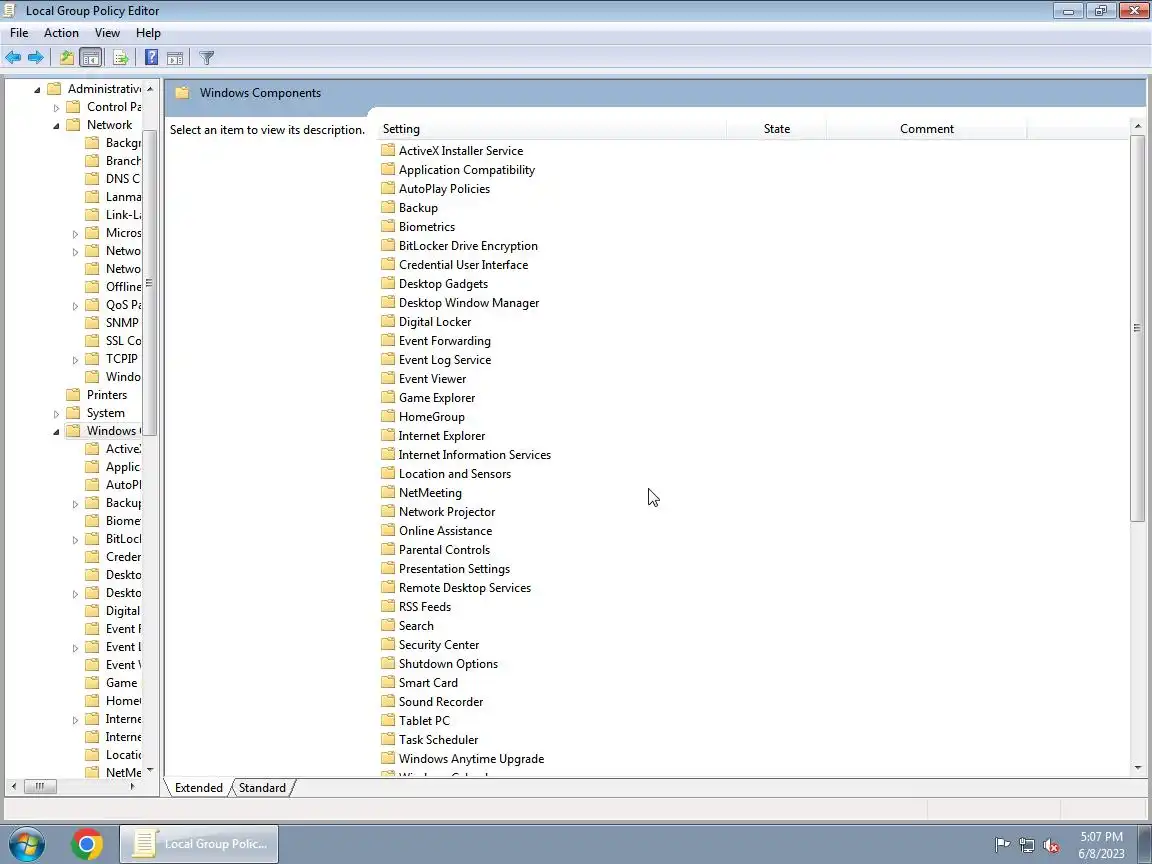Image resolution: width=1152 pixels, height=864 pixels.
Task: Expand the Control Panel tree node
Action: [x=57, y=108]
